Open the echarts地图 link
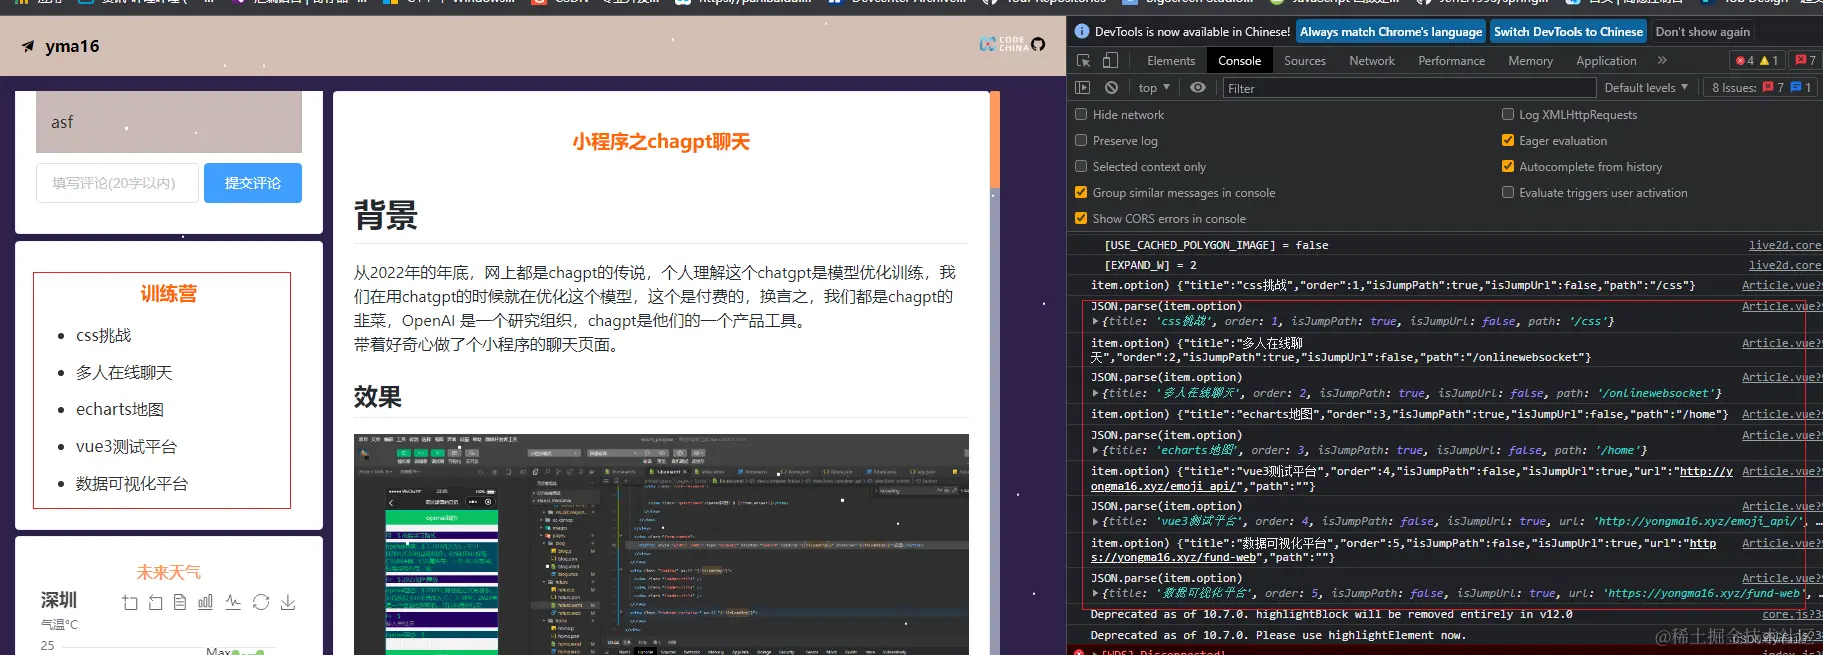The height and width of the screenshot is (655, 1823). tap(120, 410)
